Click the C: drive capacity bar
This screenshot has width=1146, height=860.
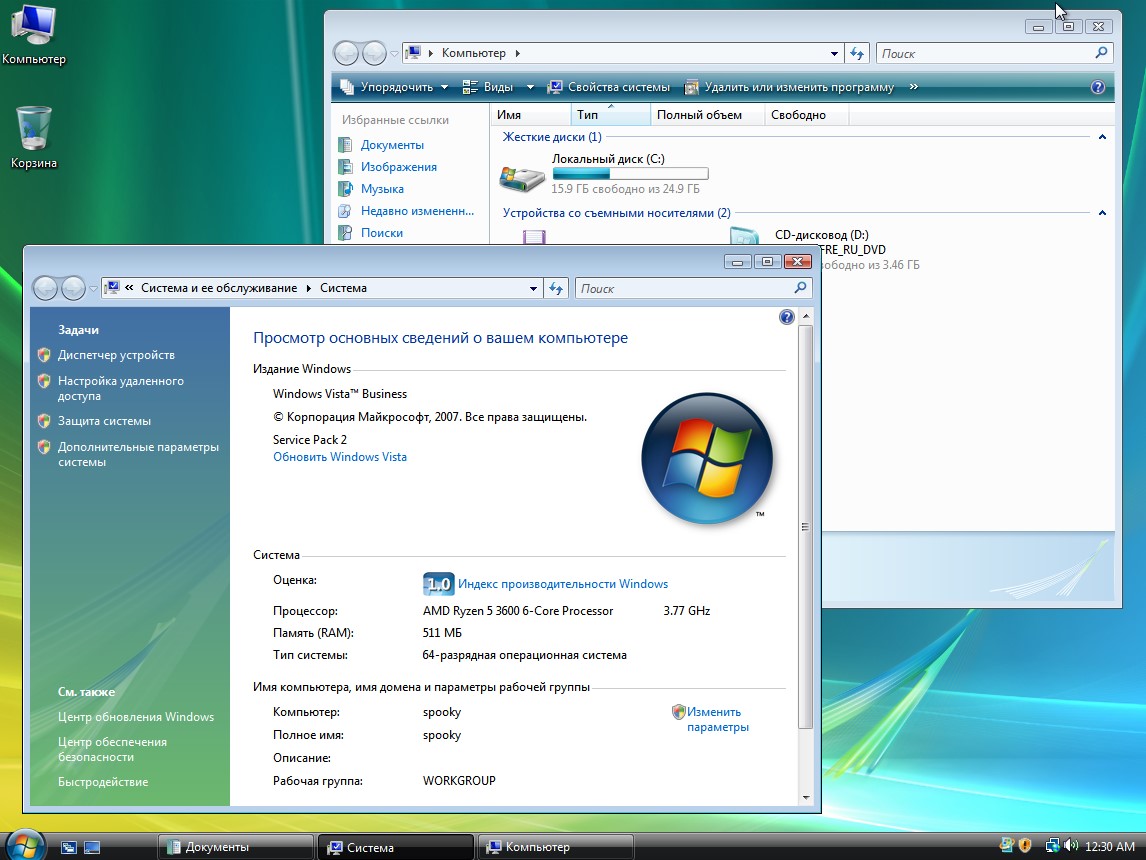[630, 174]
